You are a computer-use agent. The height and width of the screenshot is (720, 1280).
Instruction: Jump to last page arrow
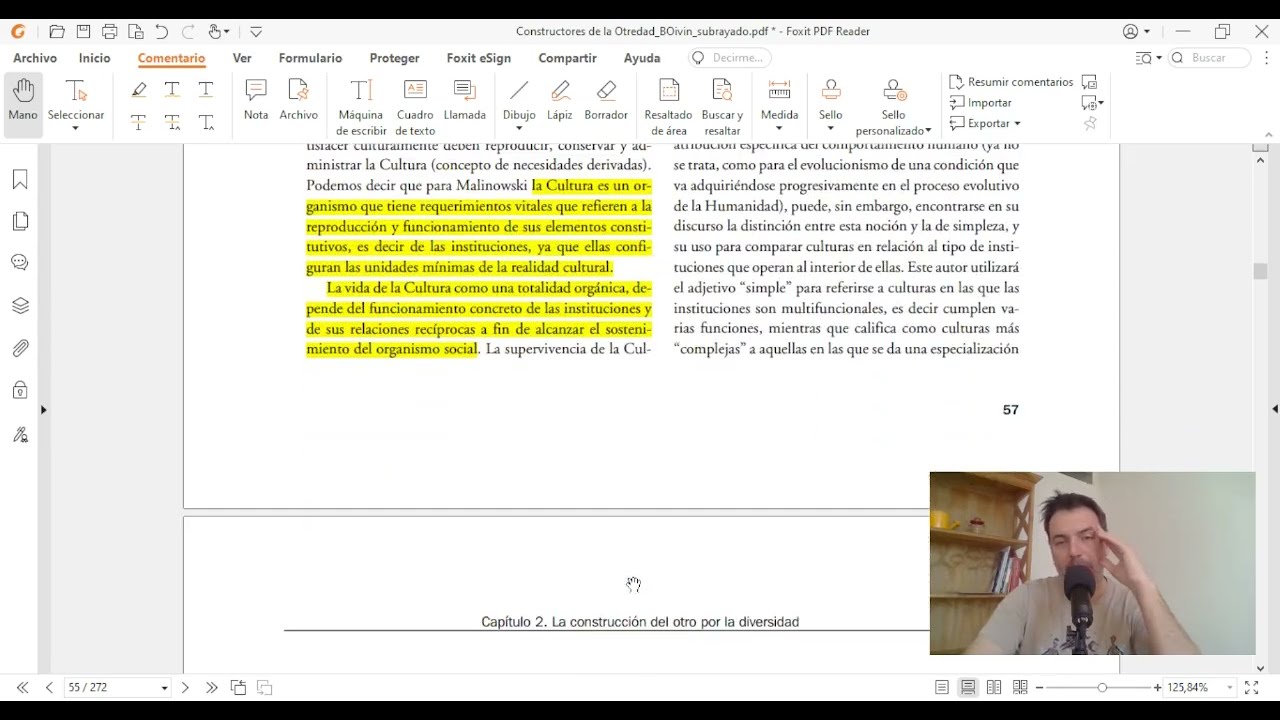tap(211, 688)
